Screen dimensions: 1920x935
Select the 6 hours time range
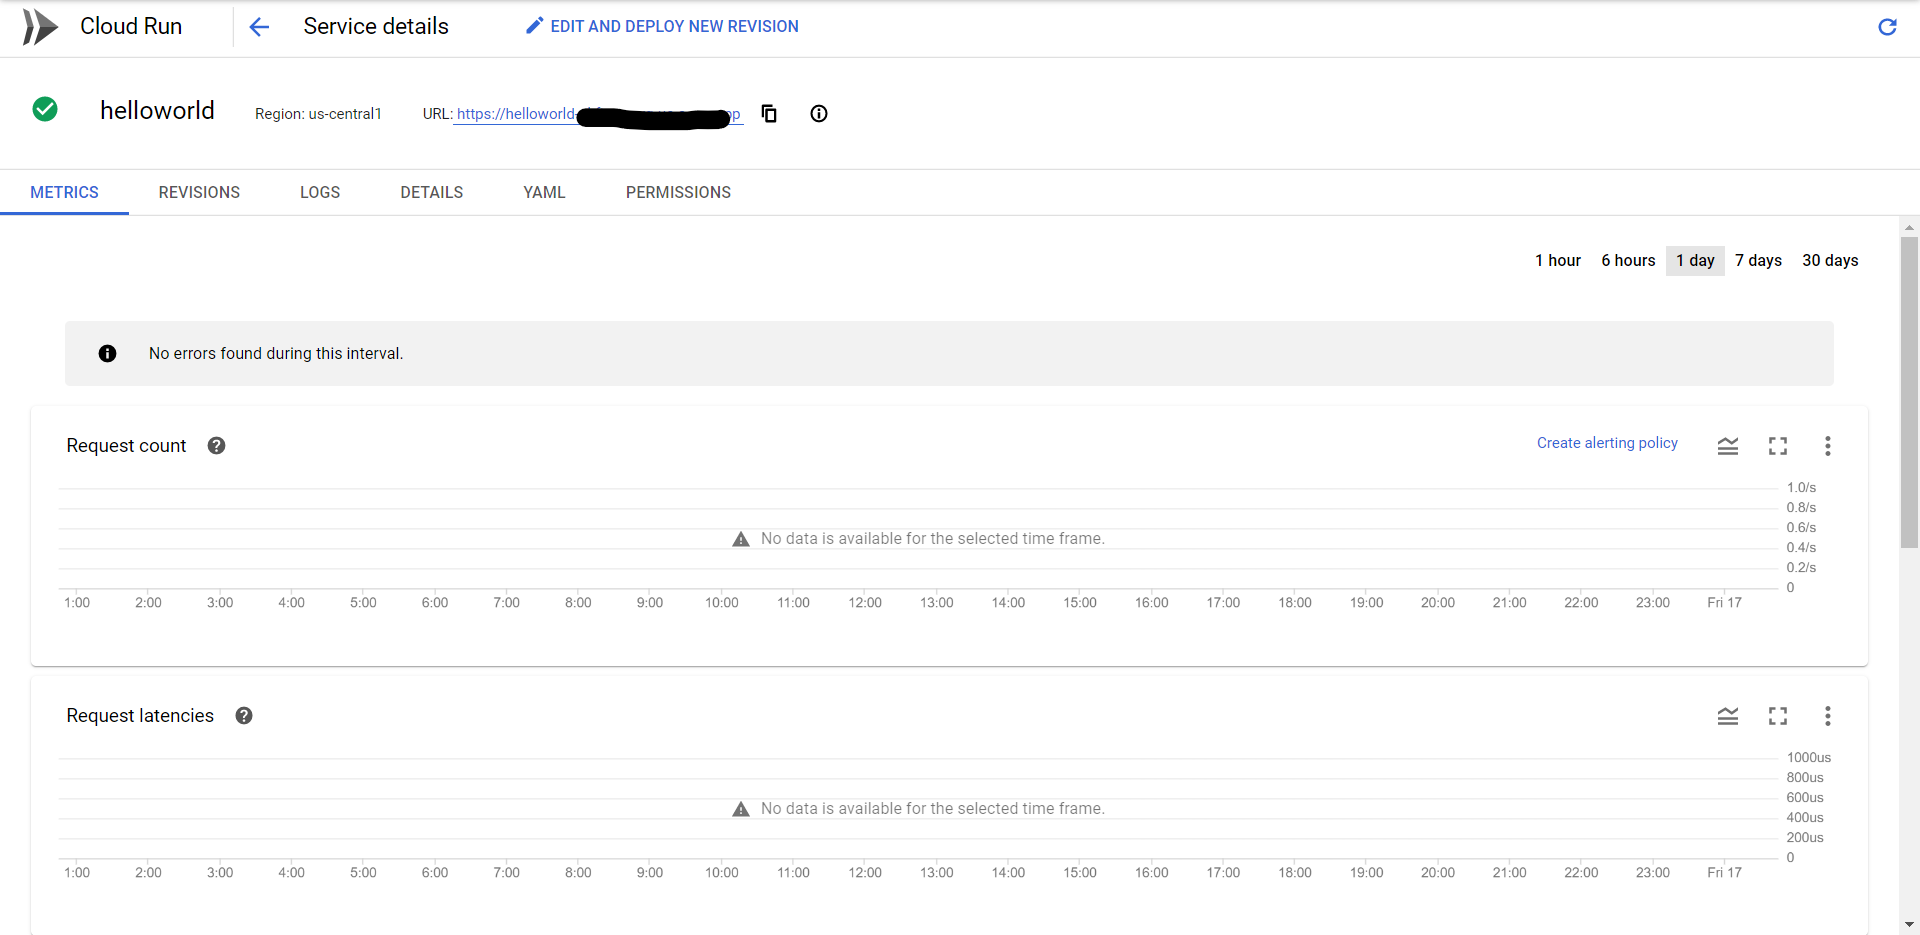pos(1628,260)
